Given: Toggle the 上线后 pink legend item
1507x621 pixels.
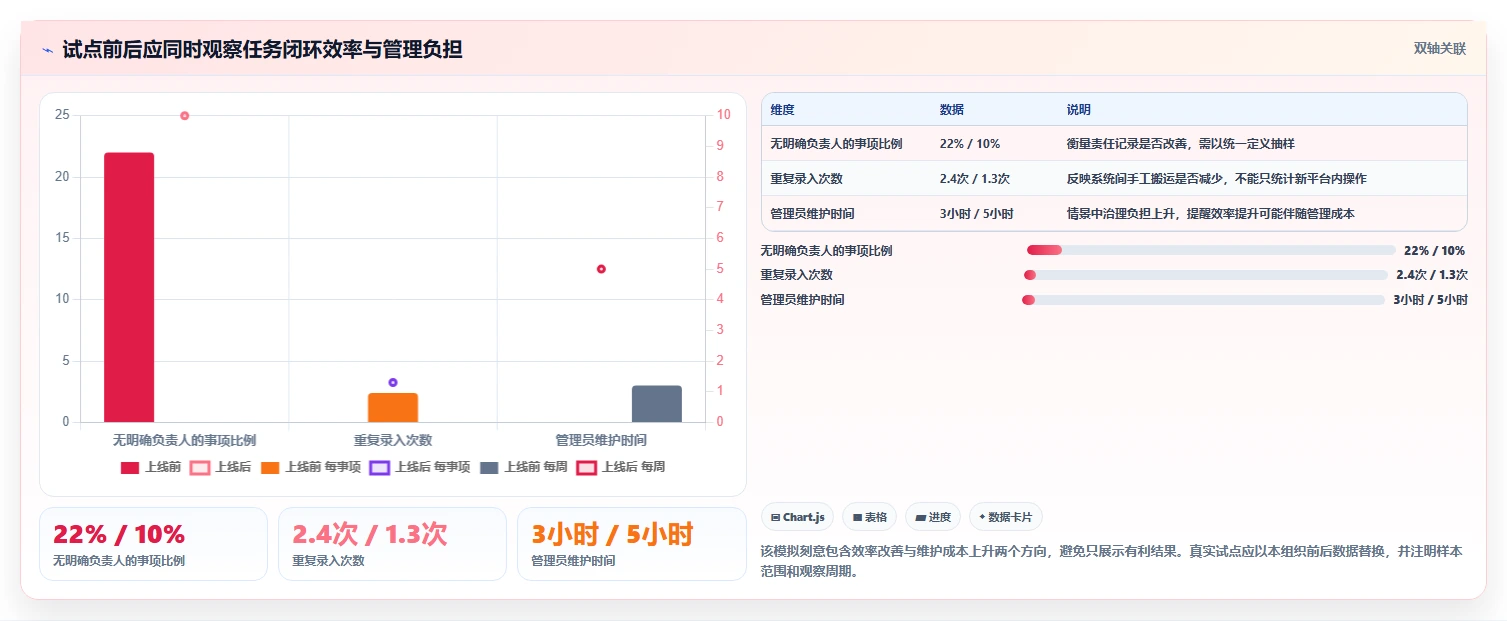Looking at the screenshot, I should 221,467.
